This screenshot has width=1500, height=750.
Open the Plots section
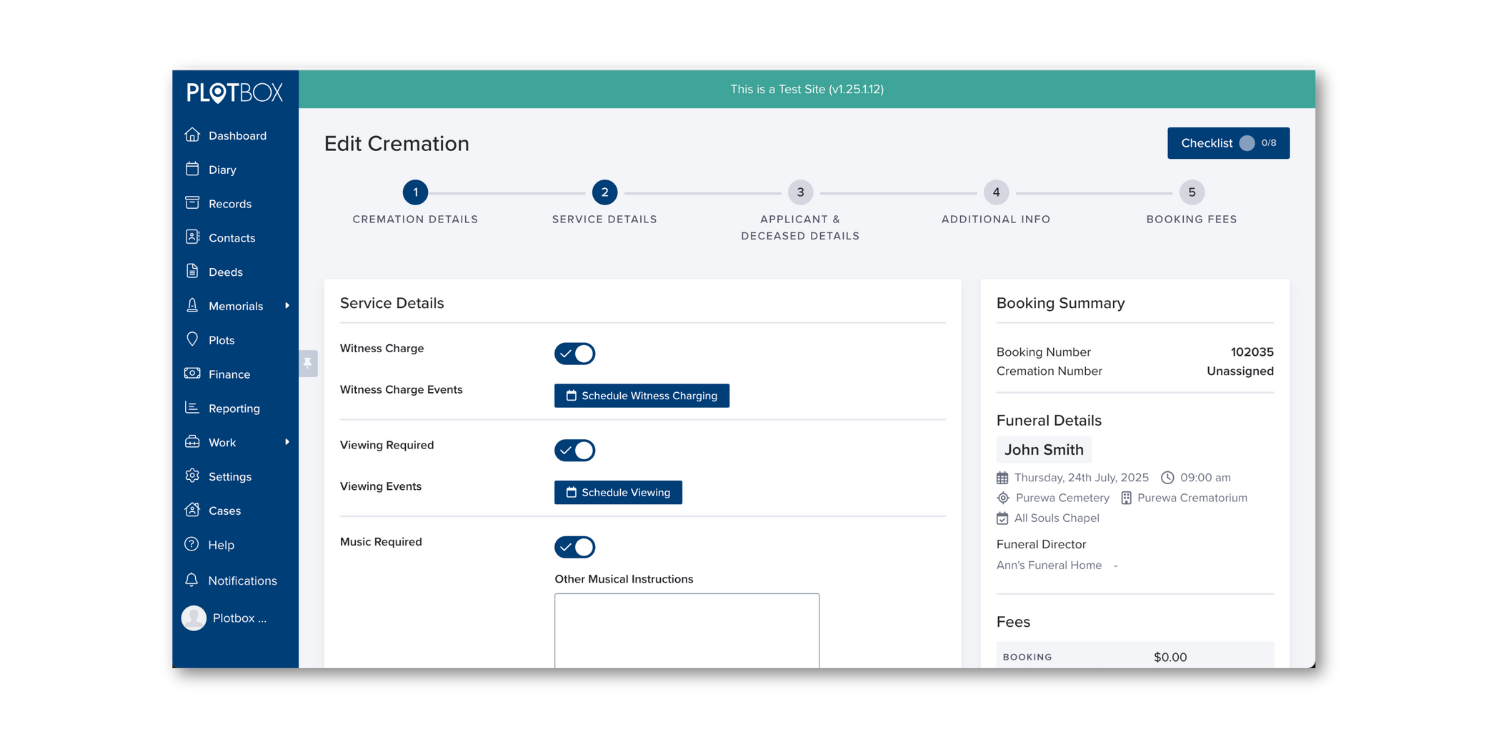[x=221, y=339]
